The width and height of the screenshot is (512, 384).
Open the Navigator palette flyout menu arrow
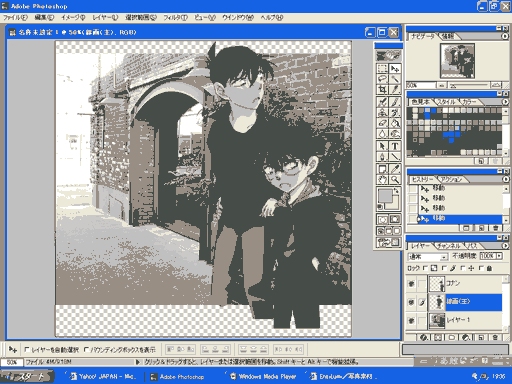(x=505, y=36)
